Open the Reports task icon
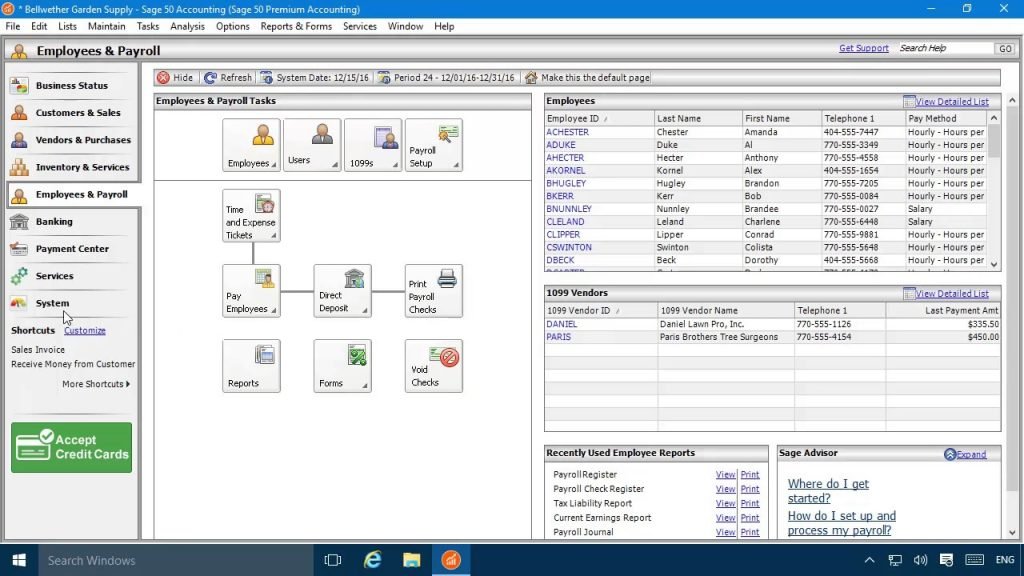Screen dimensions: 1024x576 click(x=251, y=366)
